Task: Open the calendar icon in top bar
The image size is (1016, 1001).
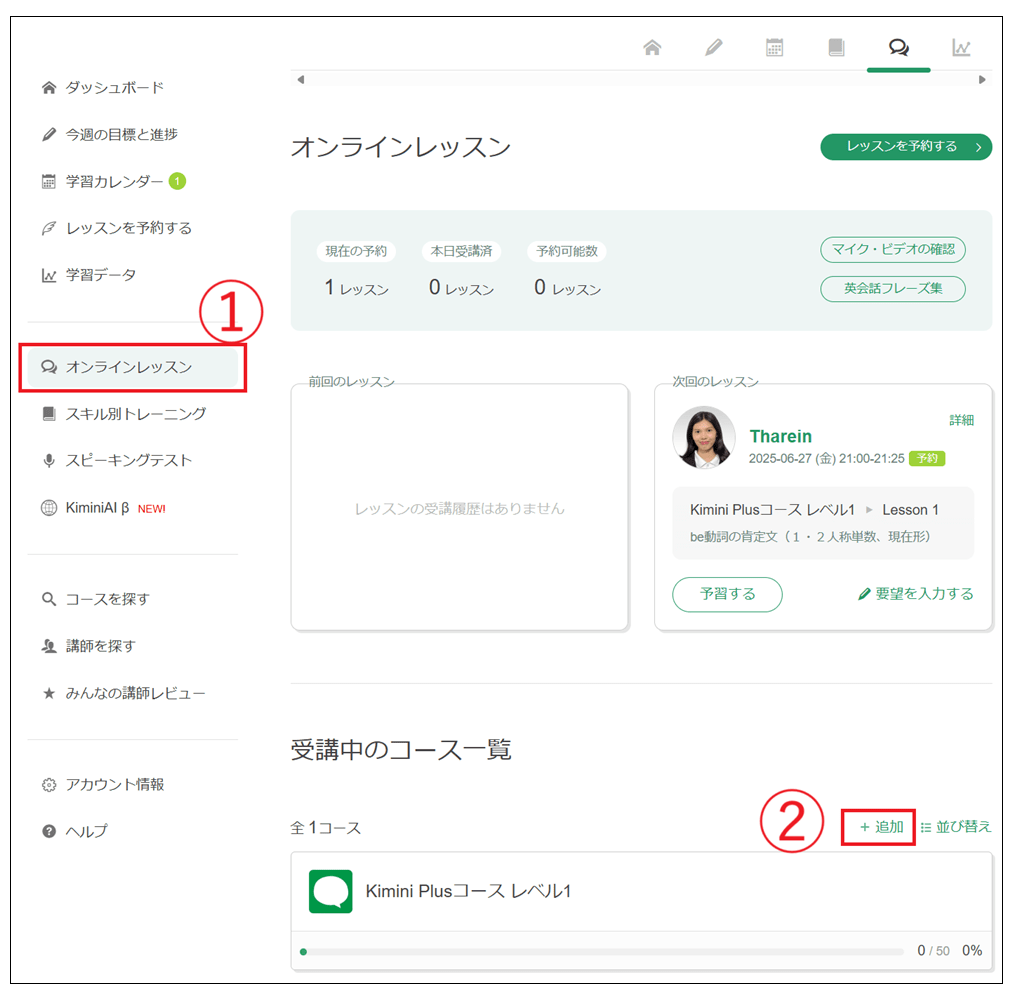Action: pyautogui.click(x=775, y=48)
